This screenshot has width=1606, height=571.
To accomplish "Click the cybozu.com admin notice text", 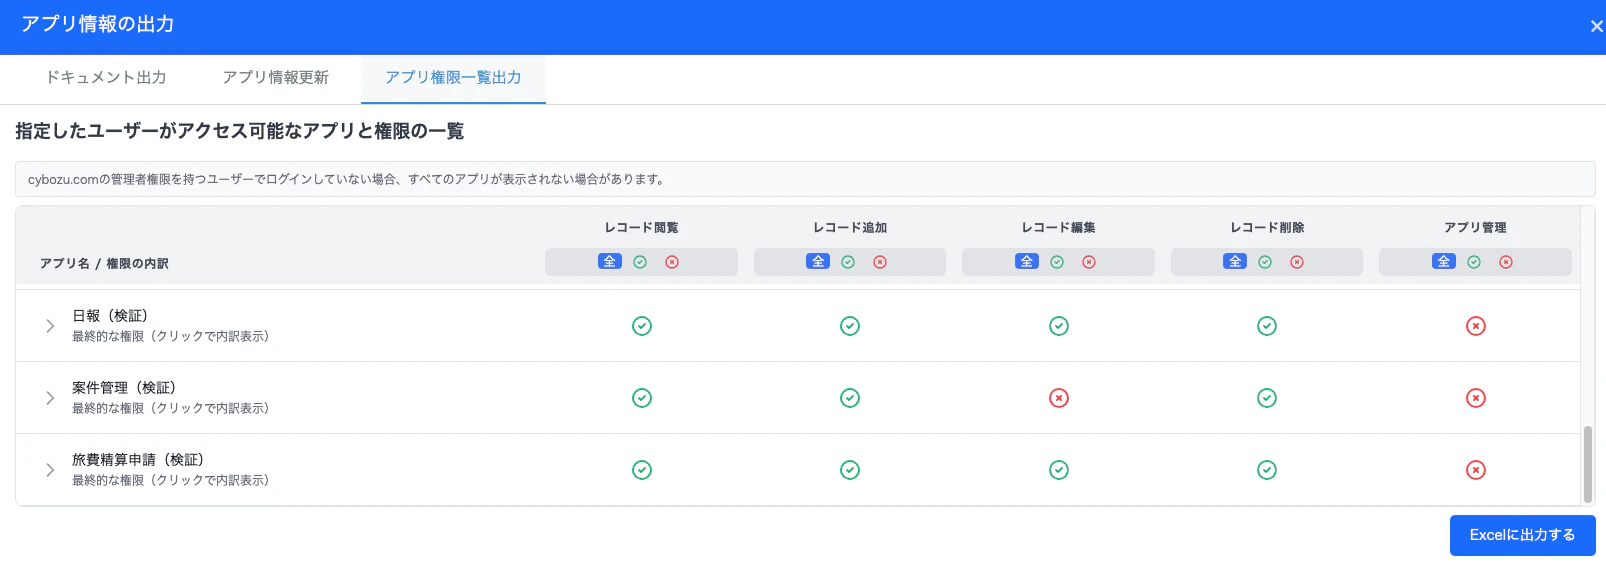I will click(x=346, y=180).
